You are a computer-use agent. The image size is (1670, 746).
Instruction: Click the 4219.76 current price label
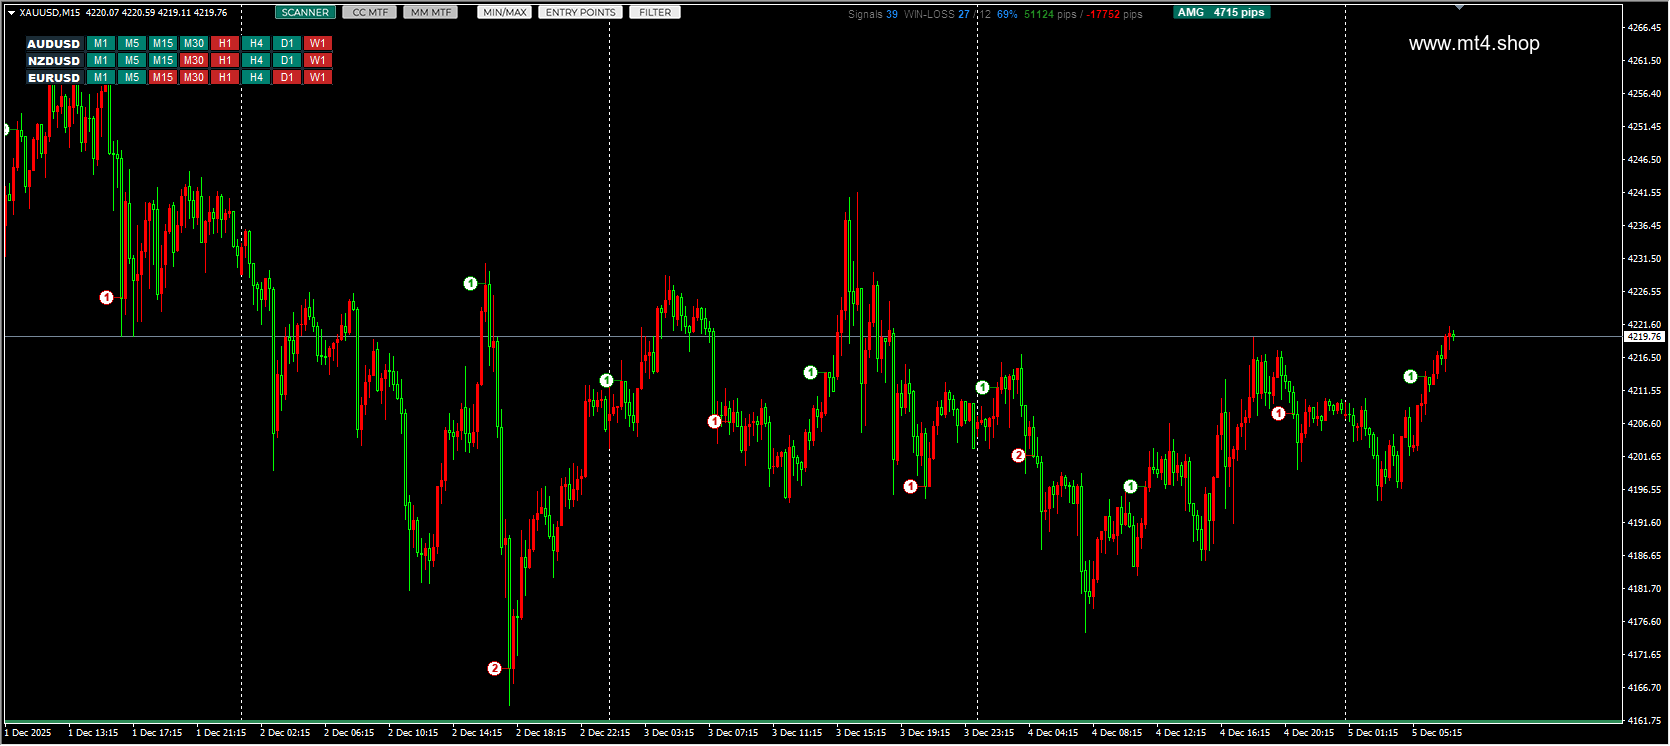pyautogui.click(x=1644, y=337)
